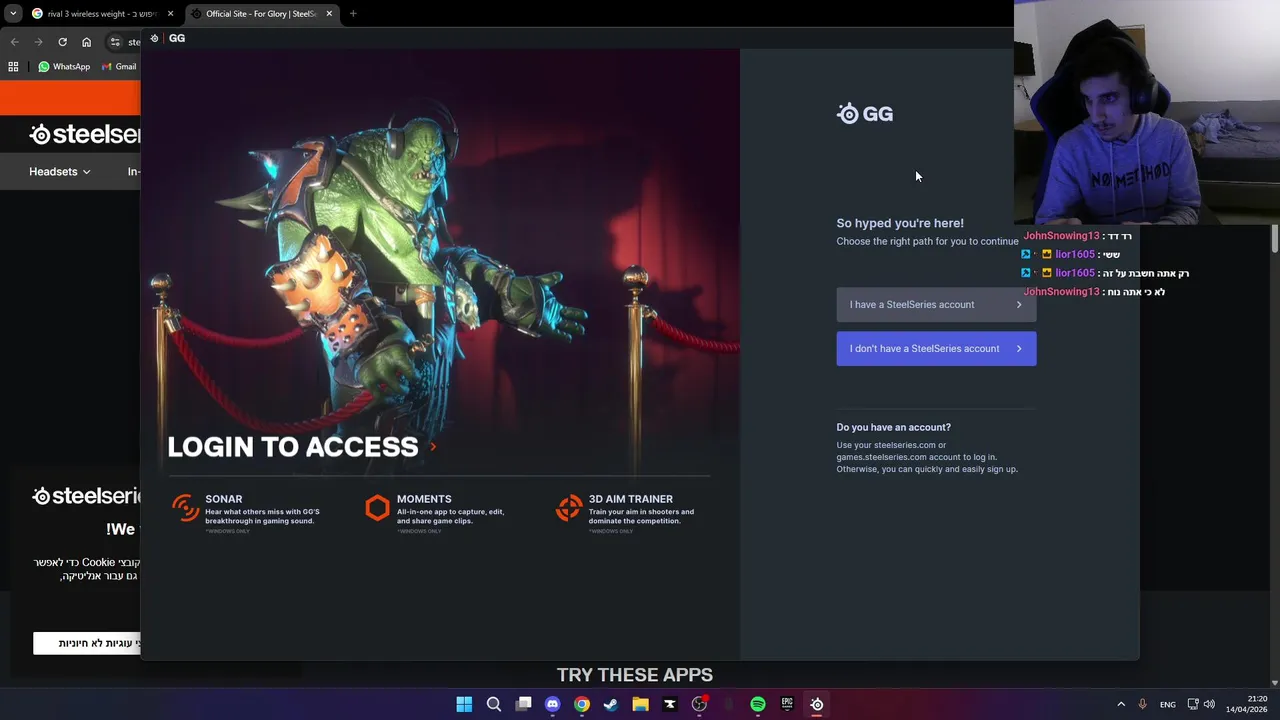Screen dimensions: 1280x720
Task: Open the ENG language indicator
Action: pyautogui.click(x=1167, y=705)
